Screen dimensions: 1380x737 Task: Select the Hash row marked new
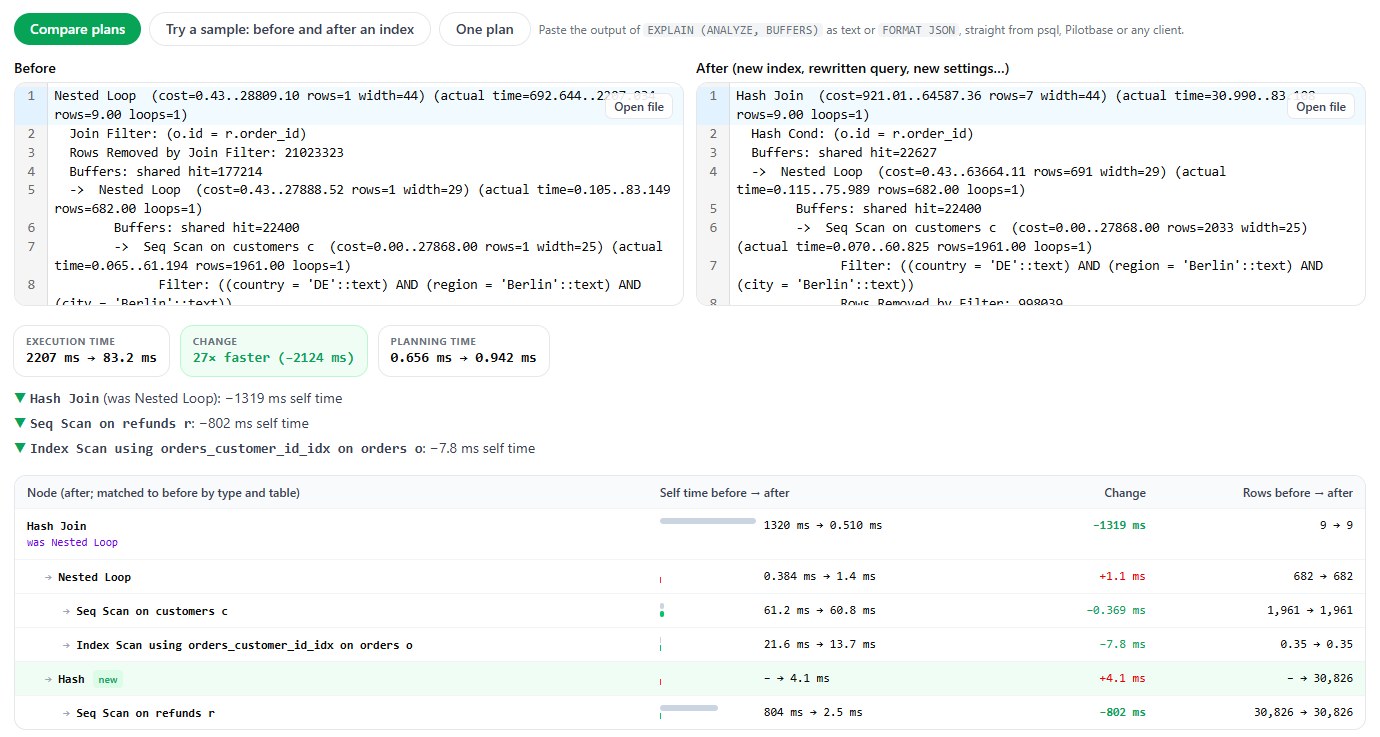point(690,679)
